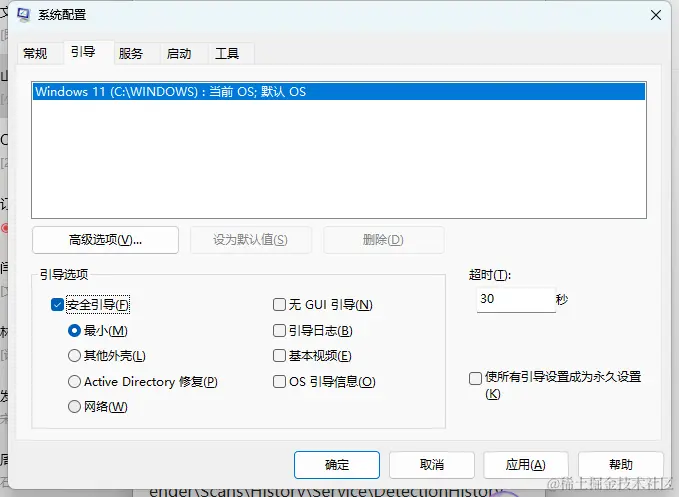679x497 pixels.
Task: Enable the 基本视频(E) checkbox
Action: pyautogui.click(x=279, y=356)
